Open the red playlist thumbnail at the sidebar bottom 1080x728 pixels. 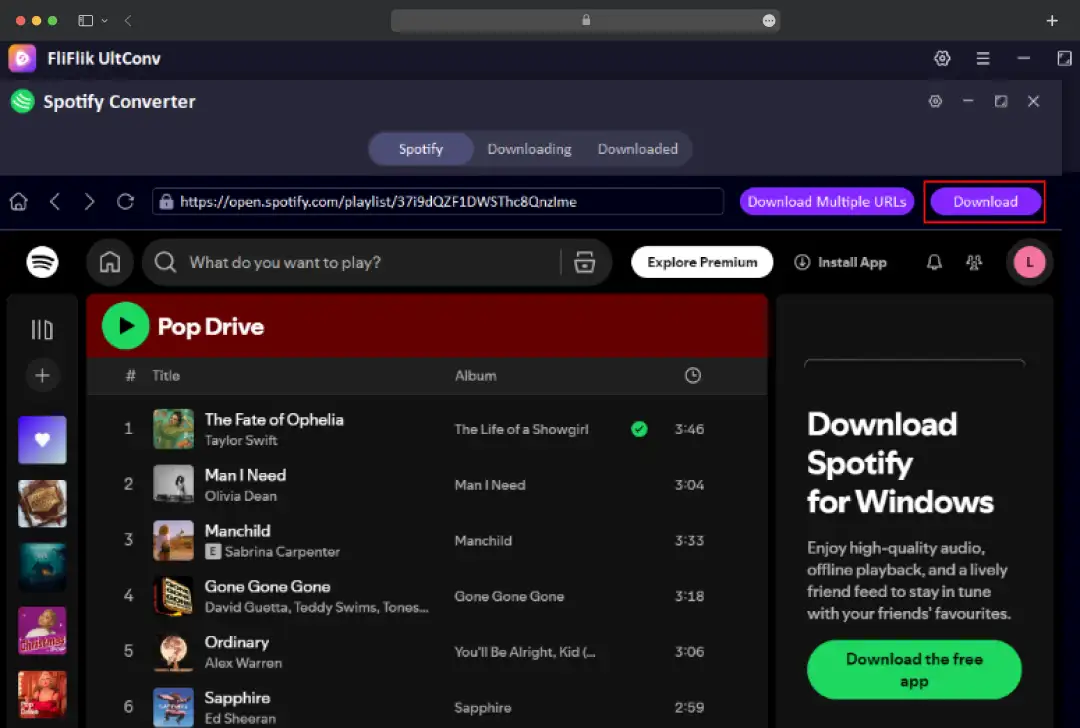coord(42,694)
